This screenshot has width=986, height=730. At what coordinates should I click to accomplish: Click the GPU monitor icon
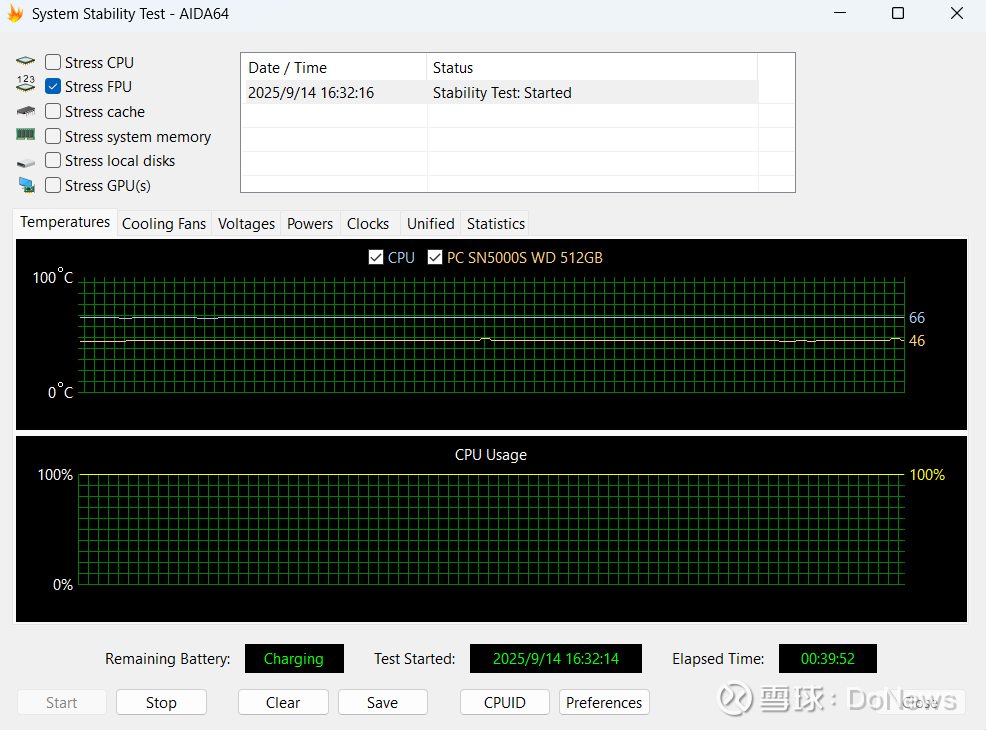[25, 185]
